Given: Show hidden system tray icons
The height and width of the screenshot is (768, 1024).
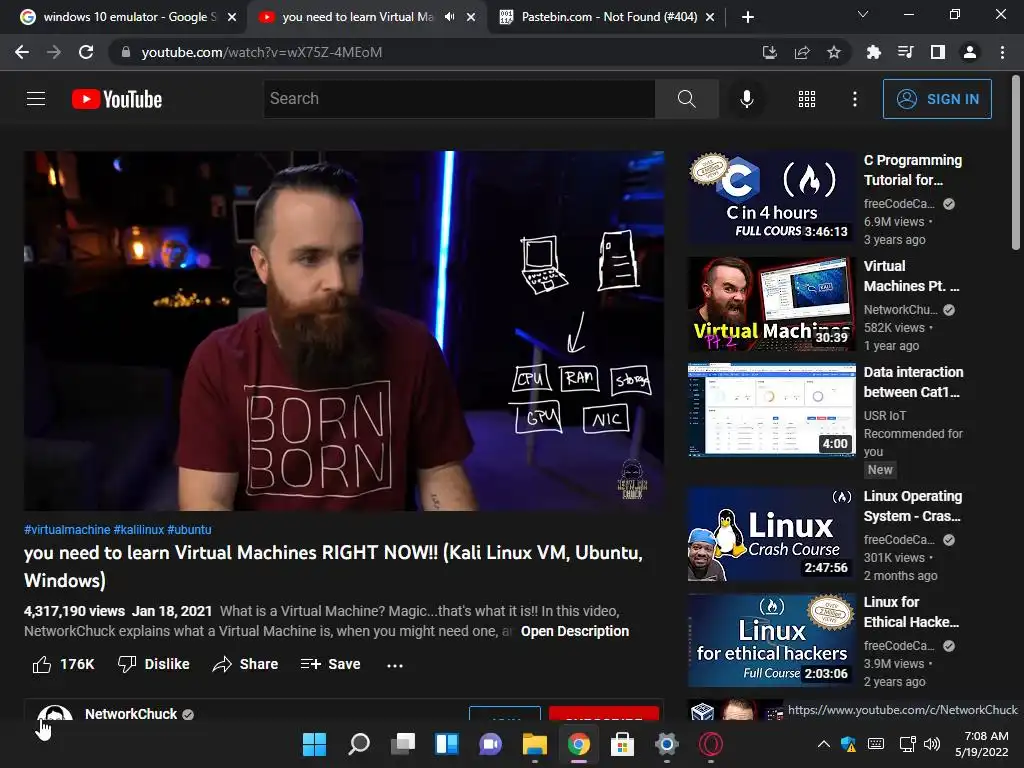Looking at the screenshot, I should point(824,744).
